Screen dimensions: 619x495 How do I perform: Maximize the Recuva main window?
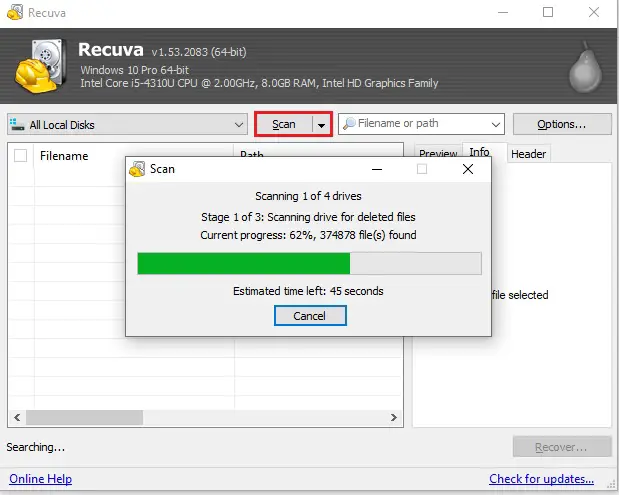[x=548, y=12]
